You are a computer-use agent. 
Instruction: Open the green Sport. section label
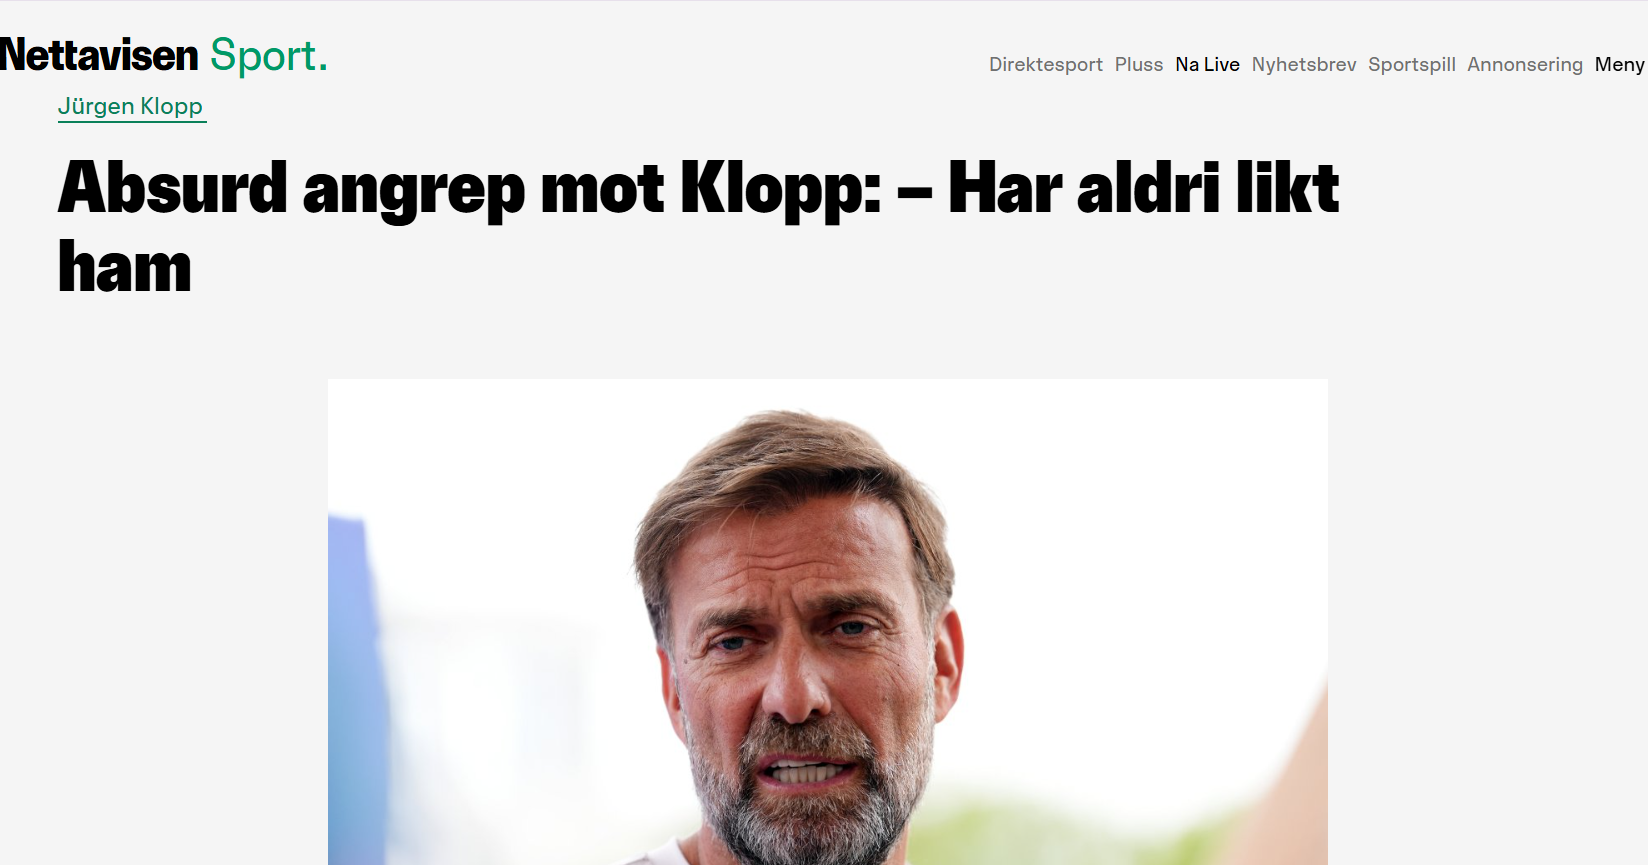coord(268,56)
